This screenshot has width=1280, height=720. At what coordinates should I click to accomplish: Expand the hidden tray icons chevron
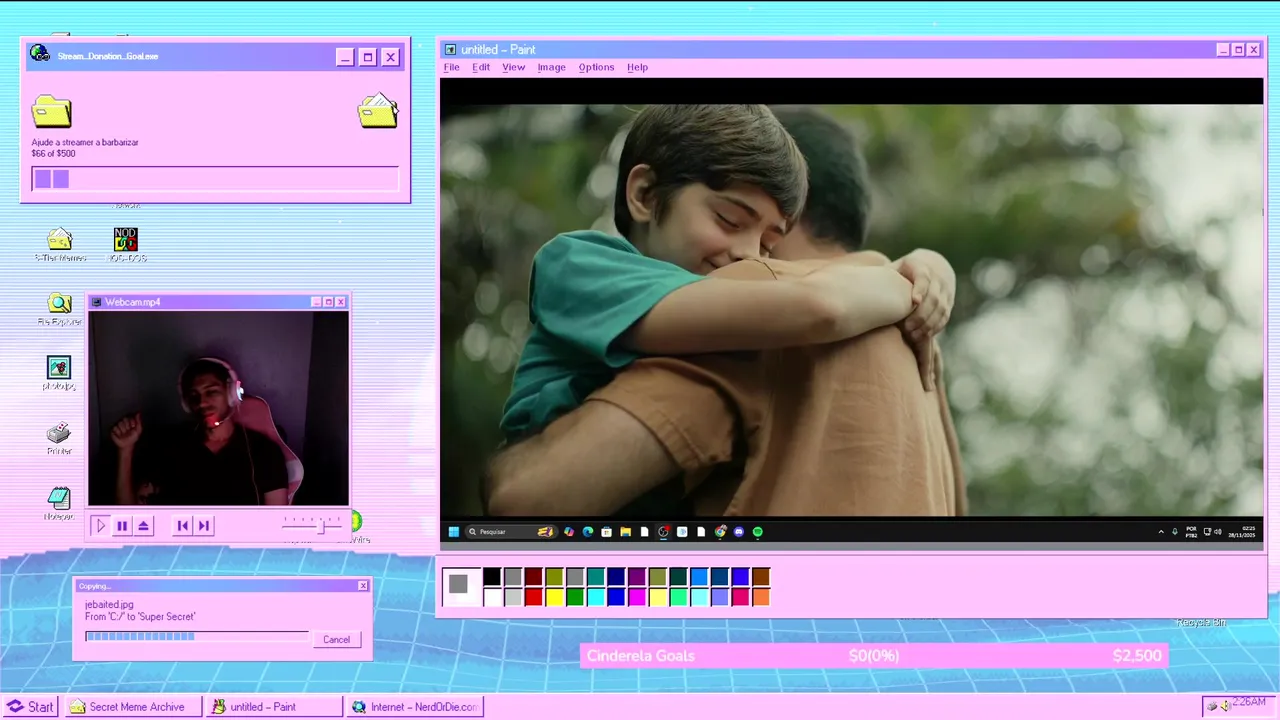[1161, 532]
